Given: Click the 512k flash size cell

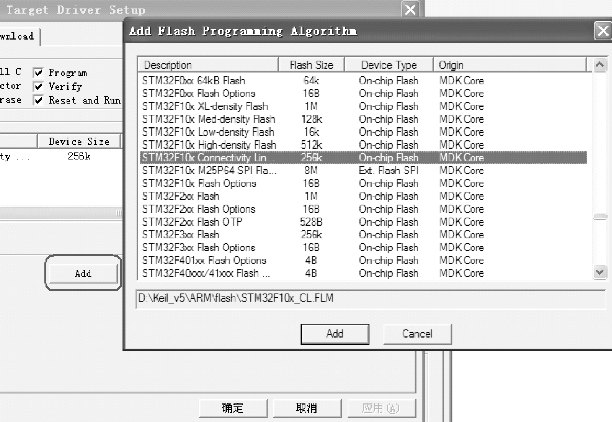Looking at the screenshot, I should [311, 145].
